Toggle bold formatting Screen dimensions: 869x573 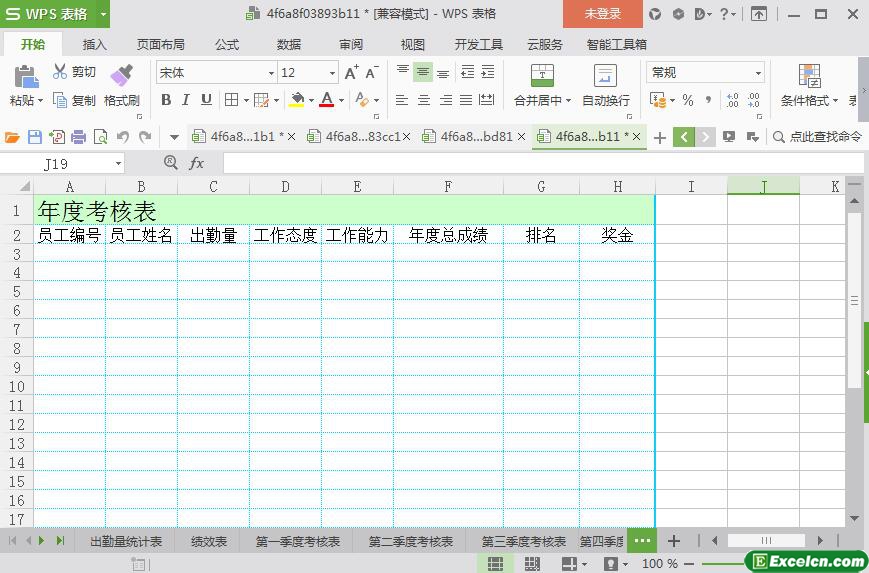166,100
